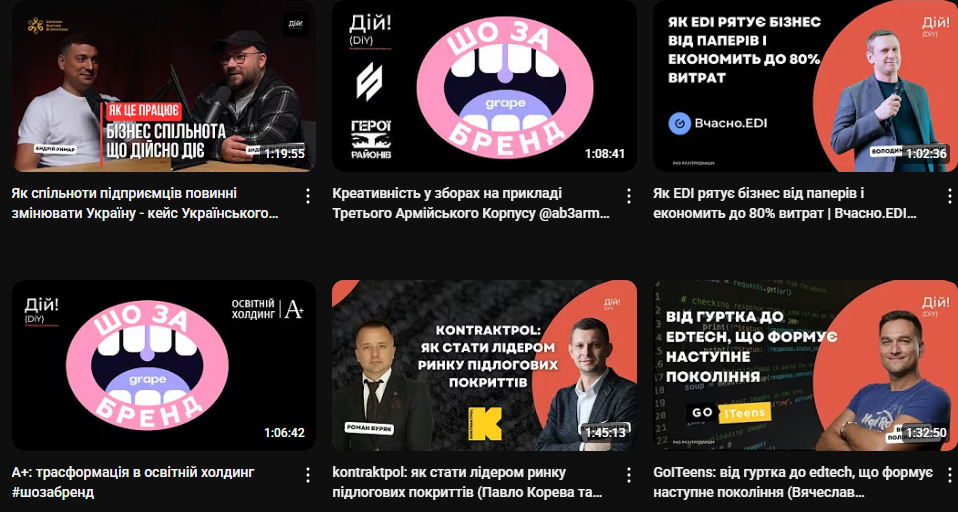Open 'Шо за бренд' thumbnail with Герої Районів

tap(484, 86)
